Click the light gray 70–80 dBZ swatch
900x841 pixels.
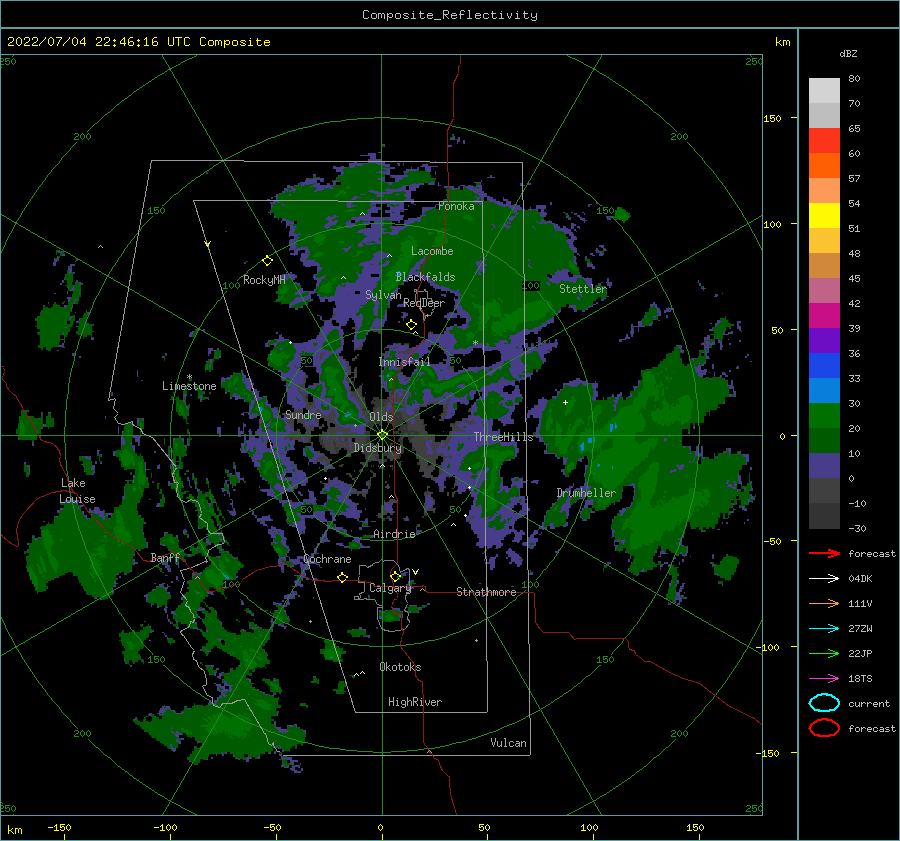[824, 90]
